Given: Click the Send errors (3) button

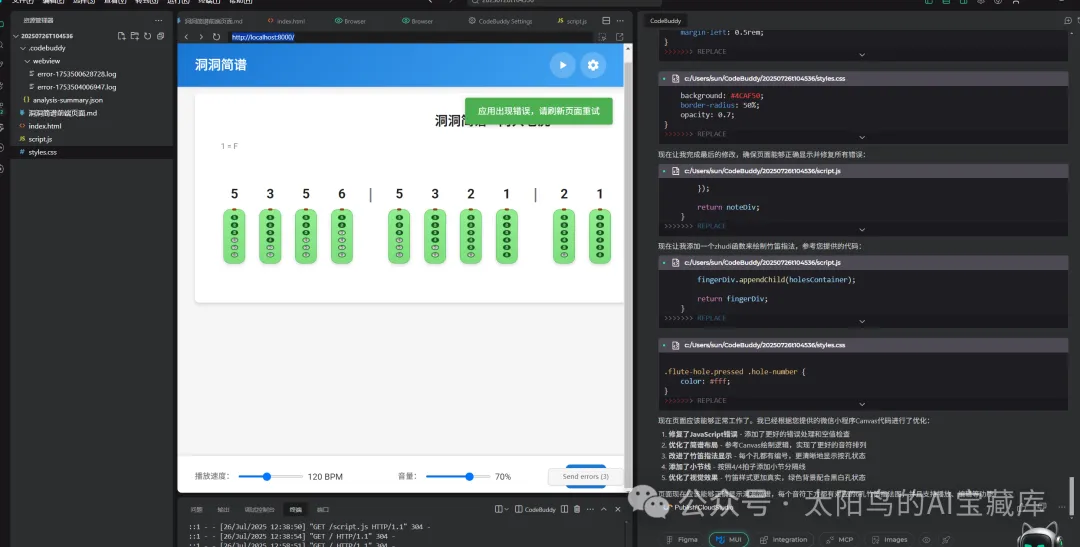Looking at the screenshot, I should pyautogui.click(x=585, y=477).
